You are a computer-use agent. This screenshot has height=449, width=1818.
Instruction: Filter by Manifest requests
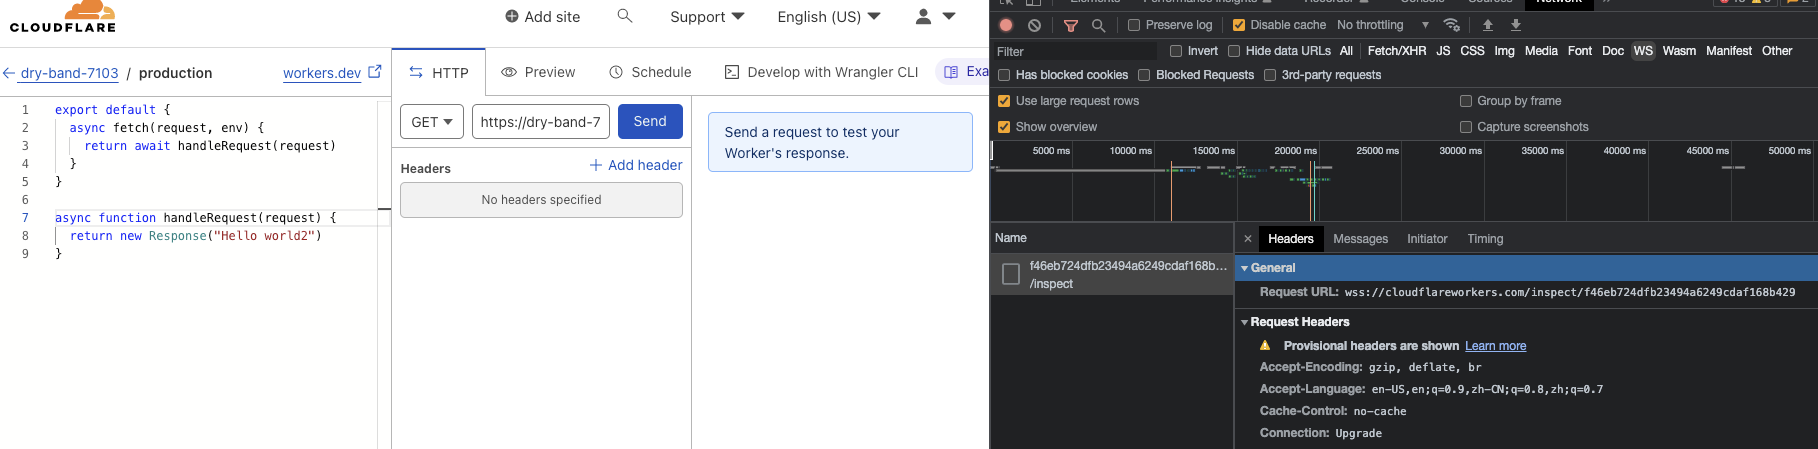point(1729,51)
